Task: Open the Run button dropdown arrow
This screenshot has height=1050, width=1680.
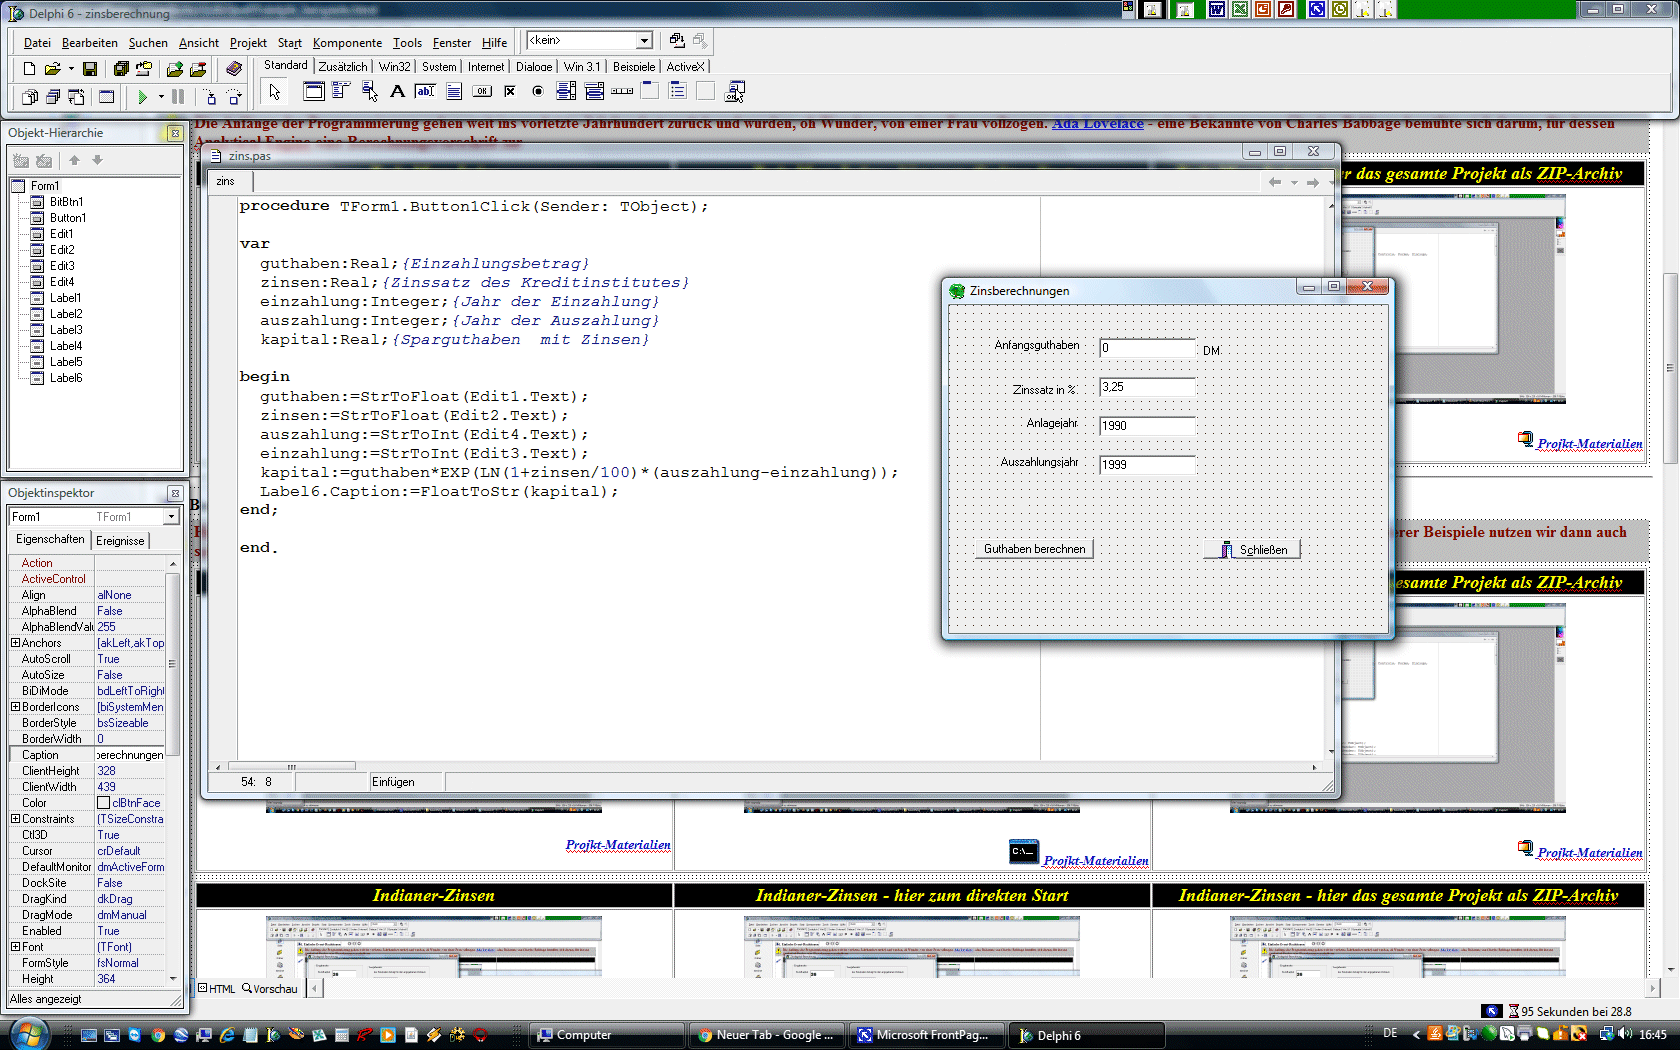Action: coord(161,97)
